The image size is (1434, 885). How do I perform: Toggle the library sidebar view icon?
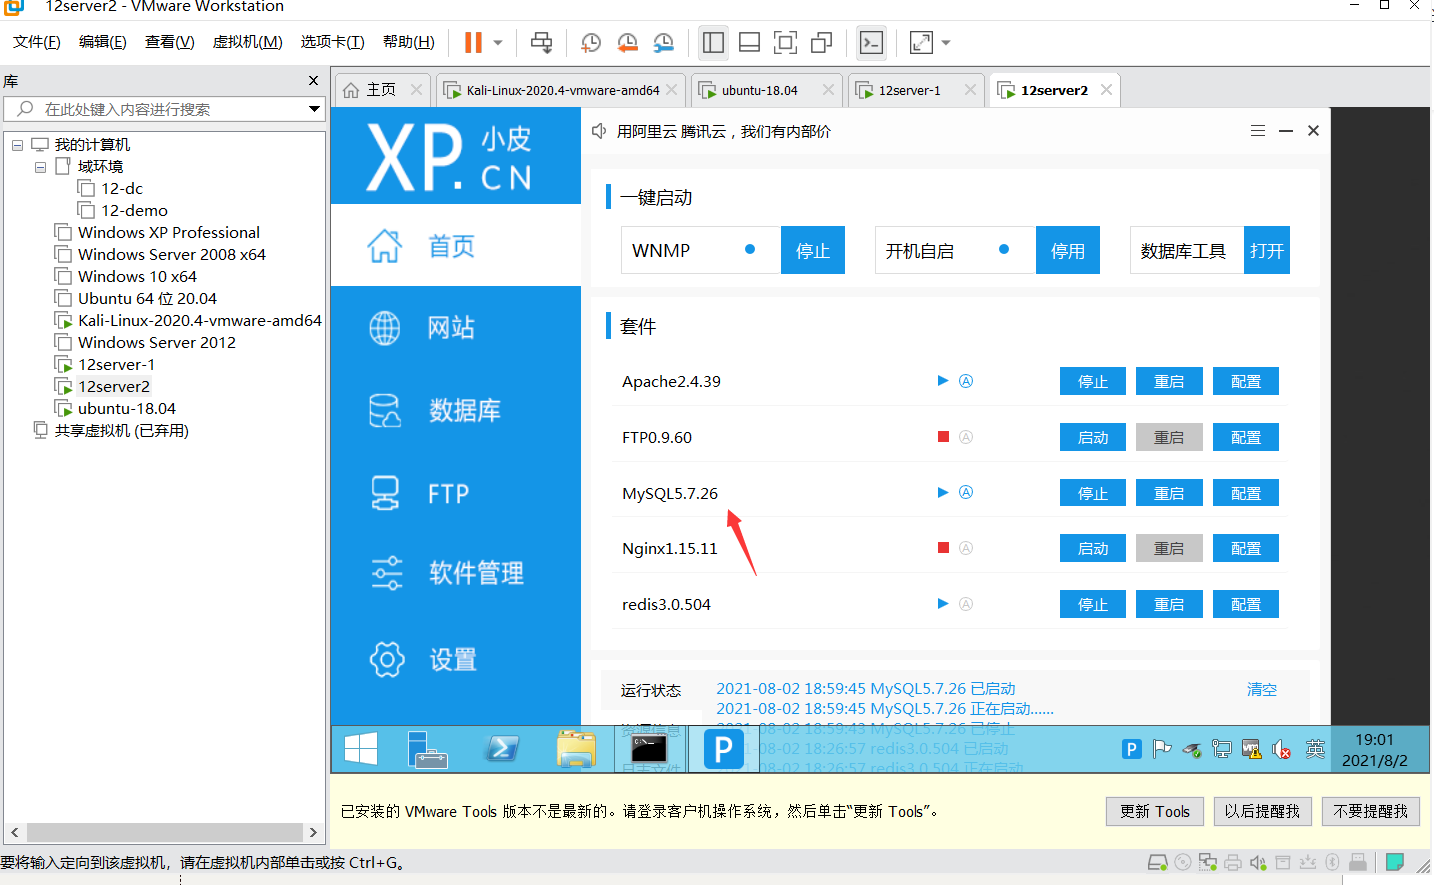point(713,42)
